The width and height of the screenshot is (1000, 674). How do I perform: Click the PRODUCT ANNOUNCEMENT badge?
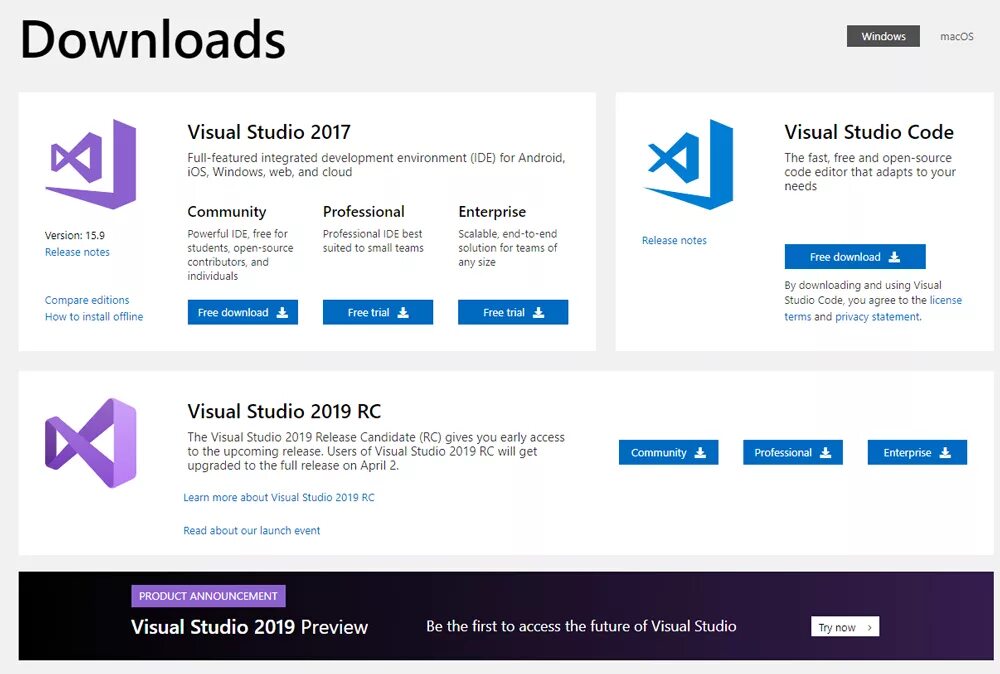pos(209,596)
